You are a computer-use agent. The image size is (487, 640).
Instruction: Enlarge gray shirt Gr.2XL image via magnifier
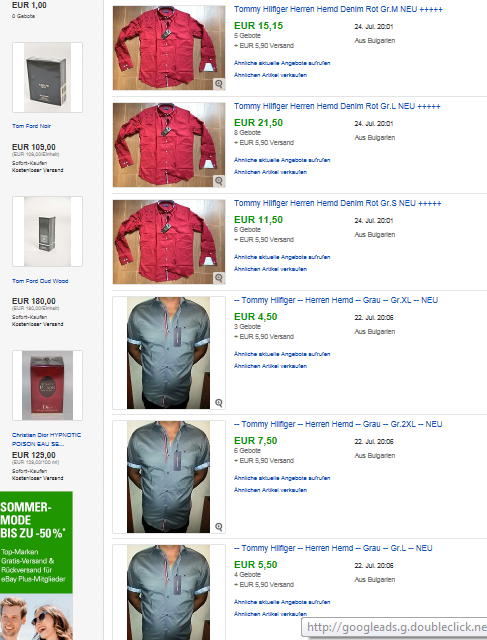(219, 527)
